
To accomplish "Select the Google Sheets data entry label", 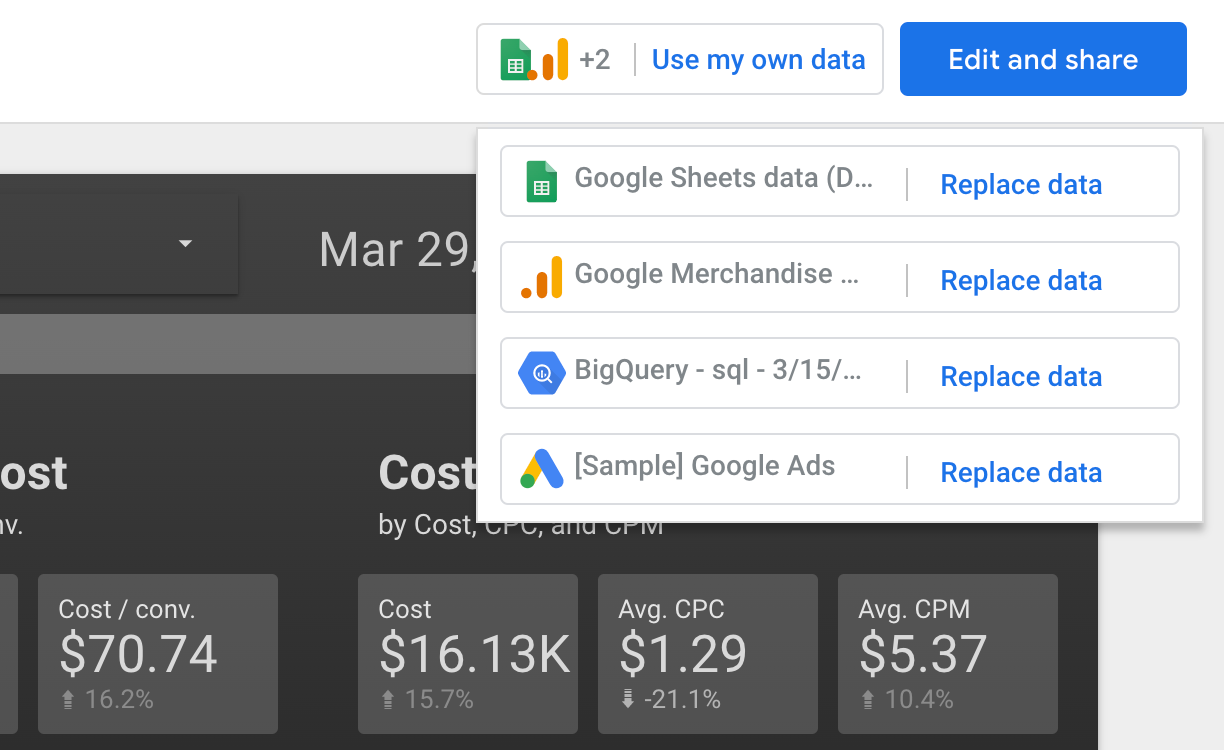I will [723, 179].
